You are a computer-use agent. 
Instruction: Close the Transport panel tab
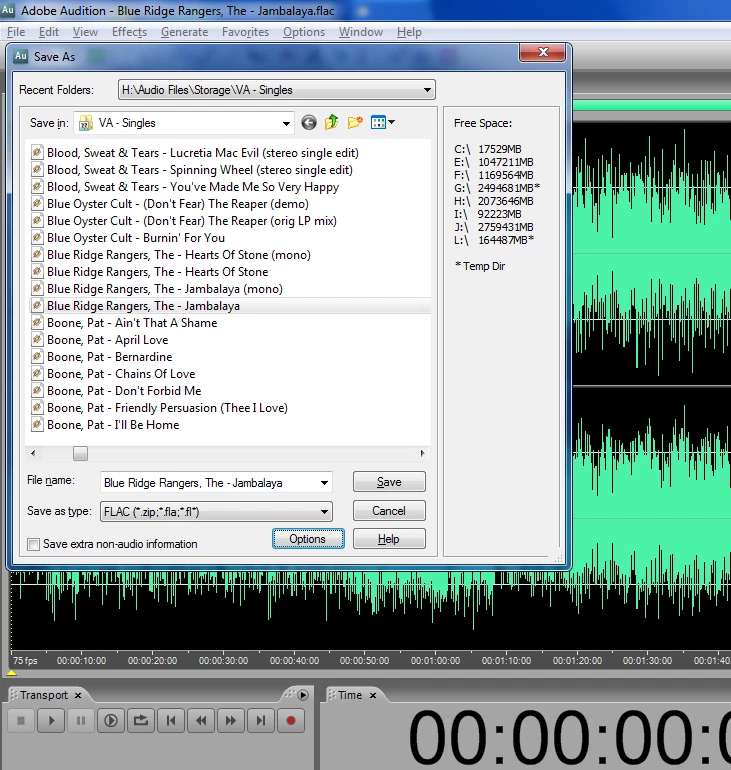78,695
